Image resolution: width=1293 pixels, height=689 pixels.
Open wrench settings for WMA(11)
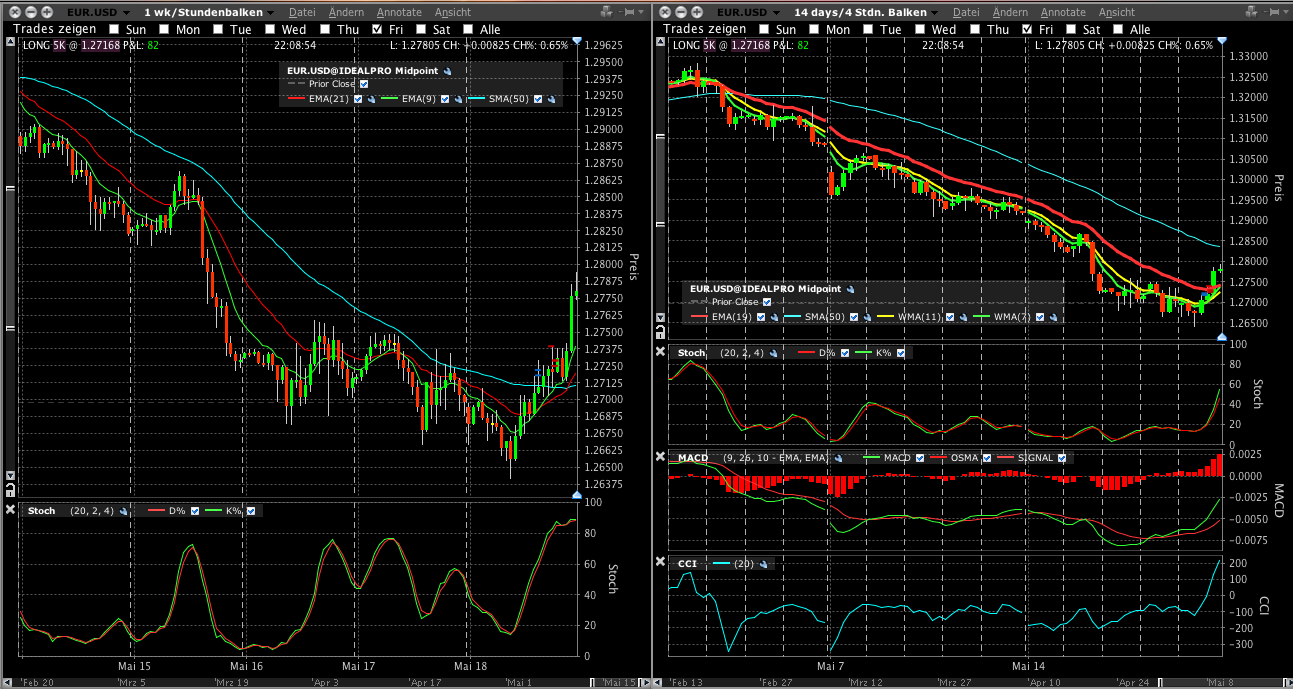(963, 317)
